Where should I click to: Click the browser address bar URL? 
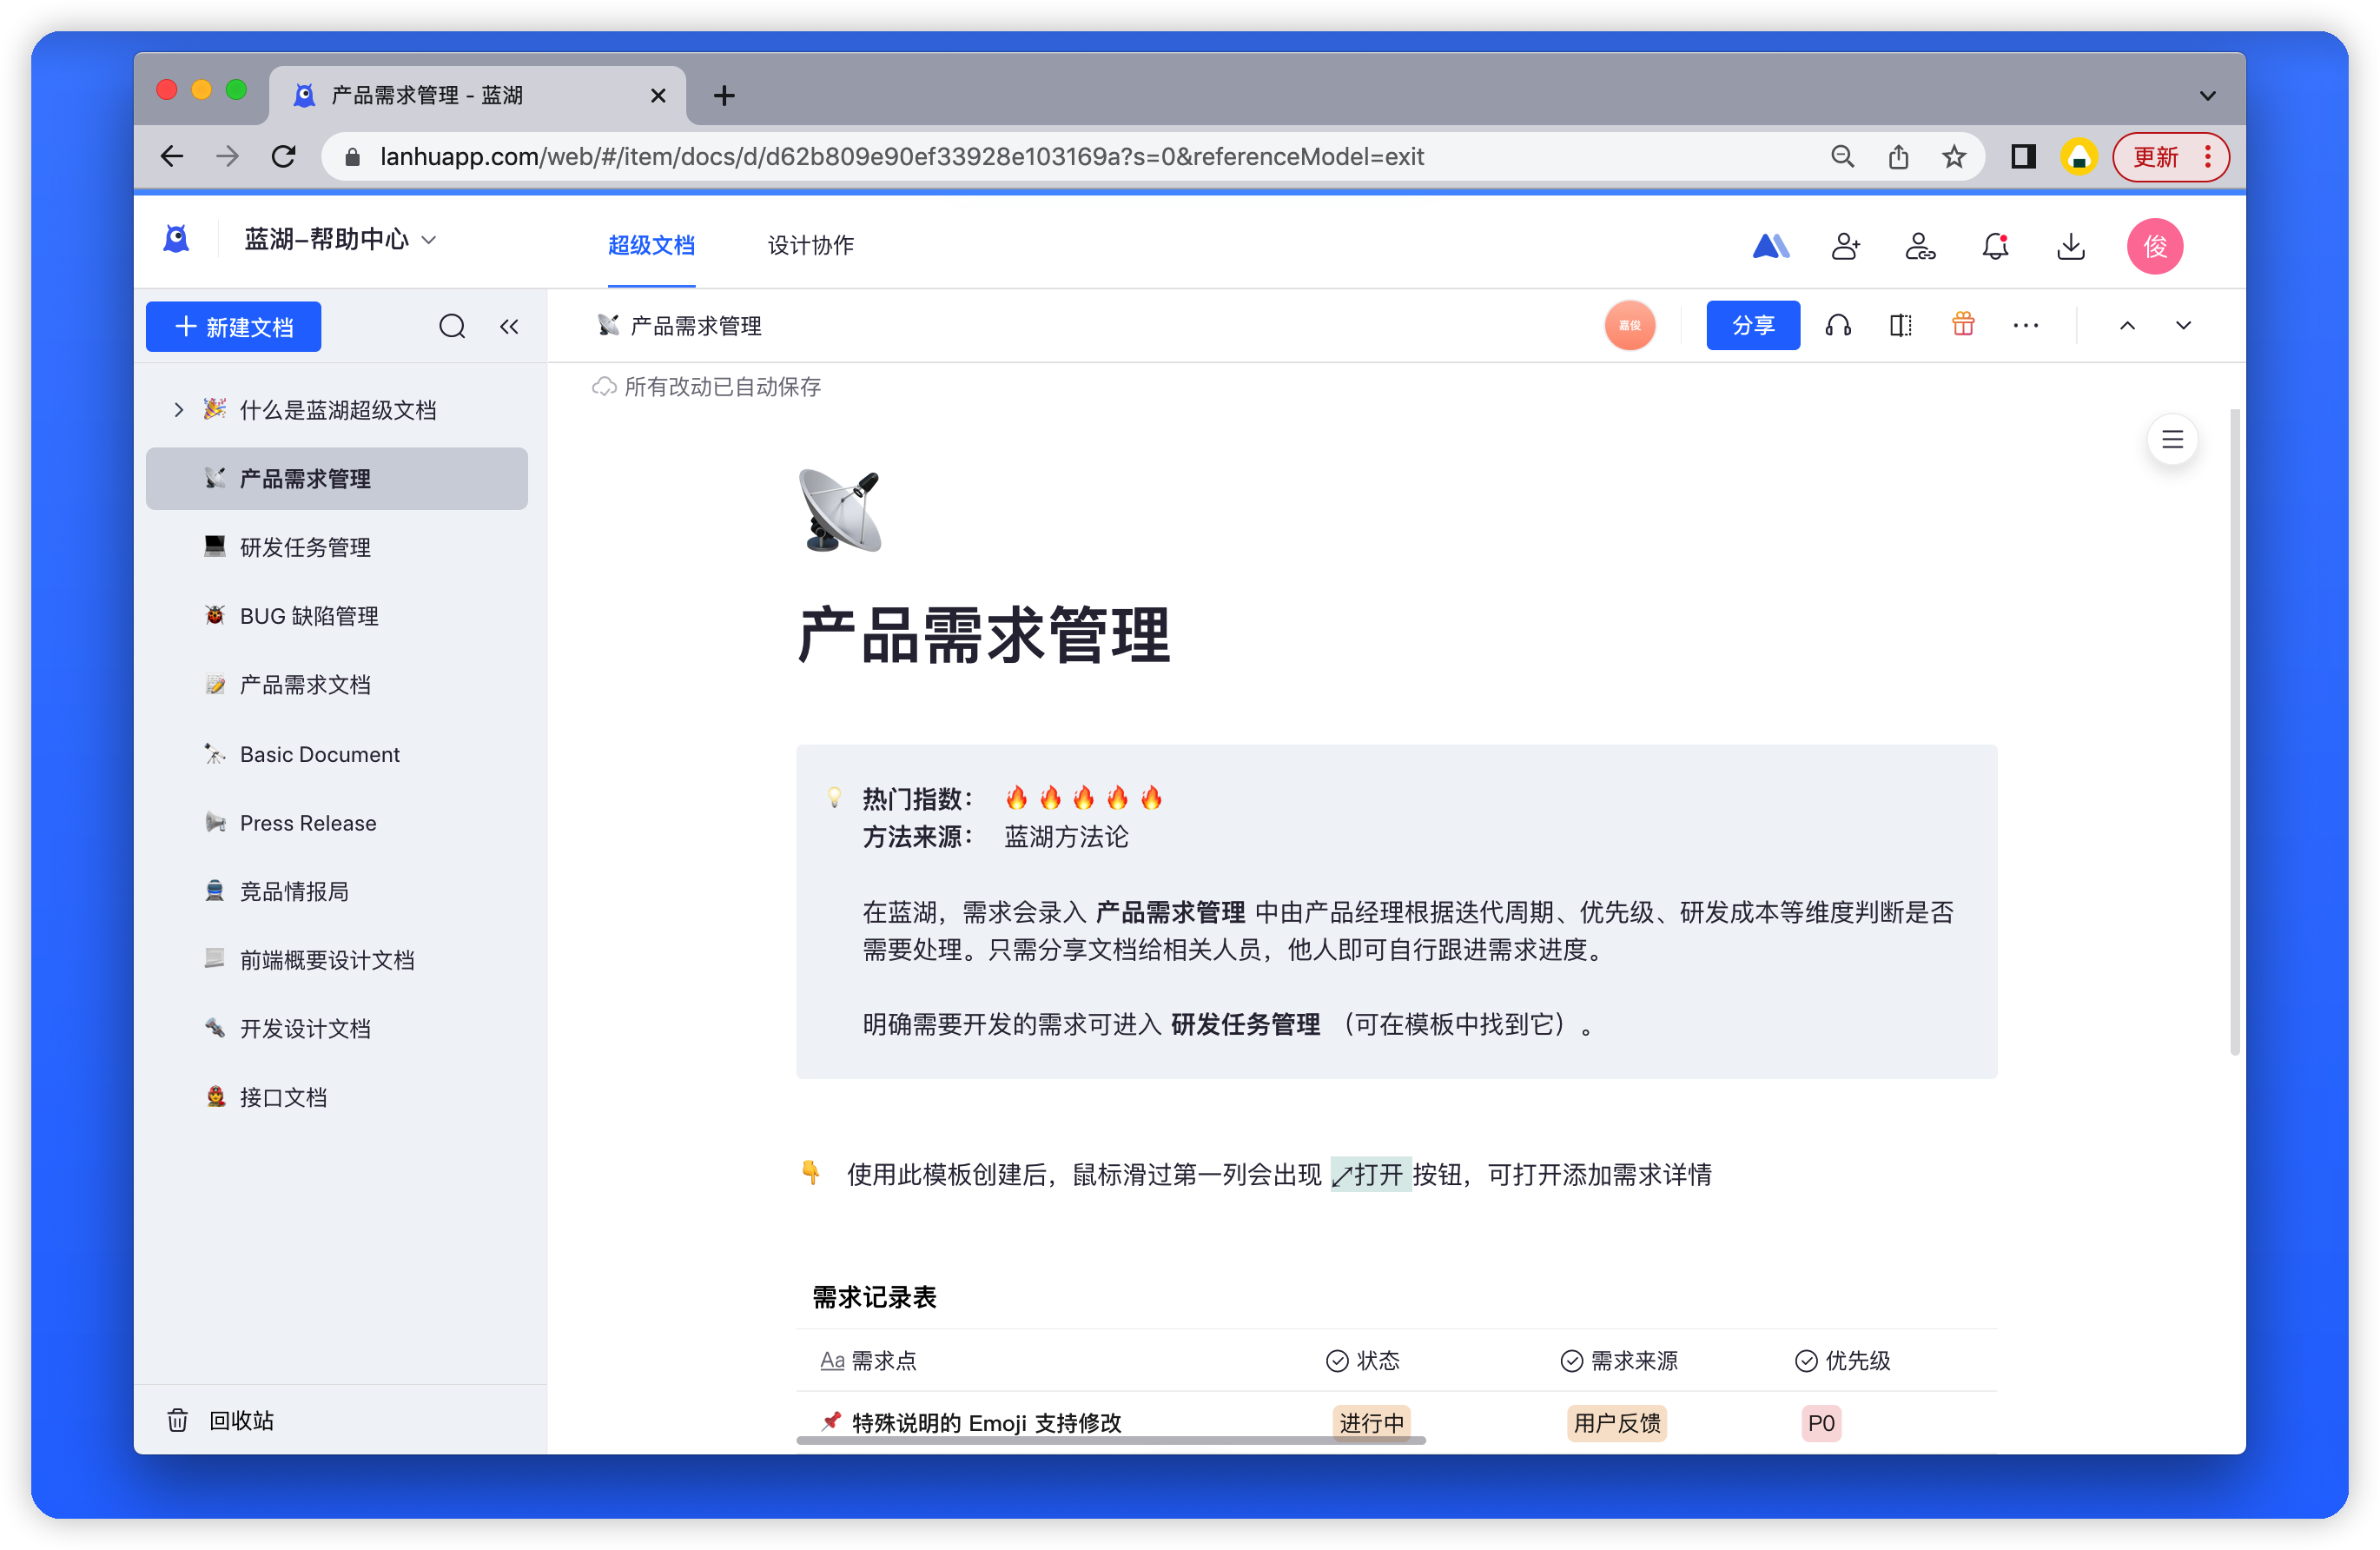coord(901,156)
